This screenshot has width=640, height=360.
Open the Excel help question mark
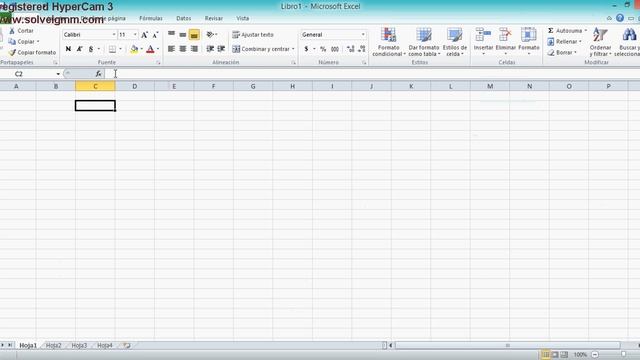(620, 18)
